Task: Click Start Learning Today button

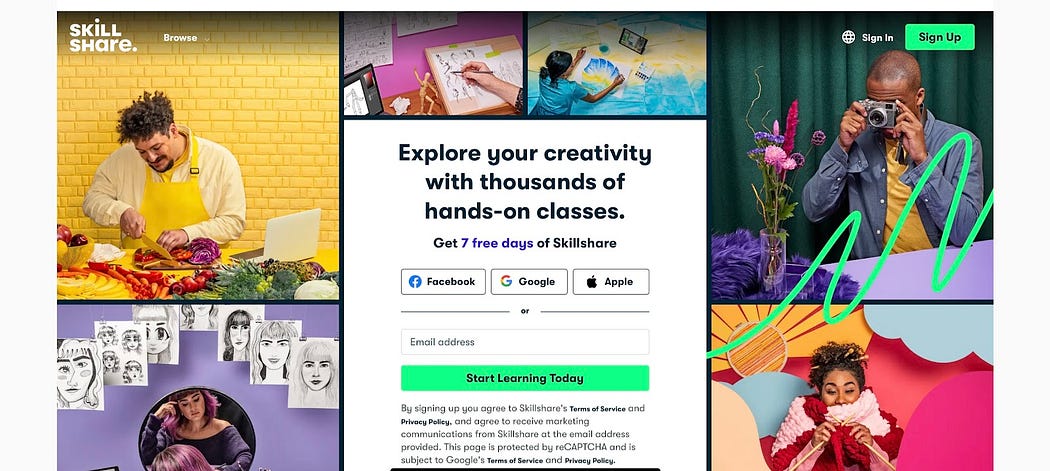Action: pos(525,378)
